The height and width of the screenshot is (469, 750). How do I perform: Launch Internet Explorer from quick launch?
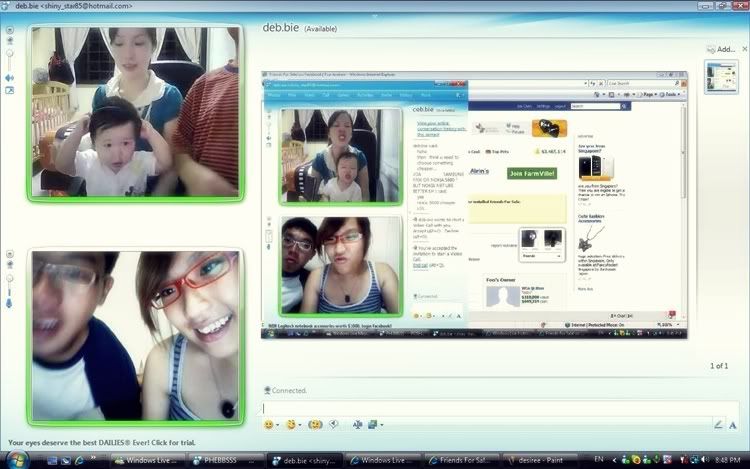point(79,460)
